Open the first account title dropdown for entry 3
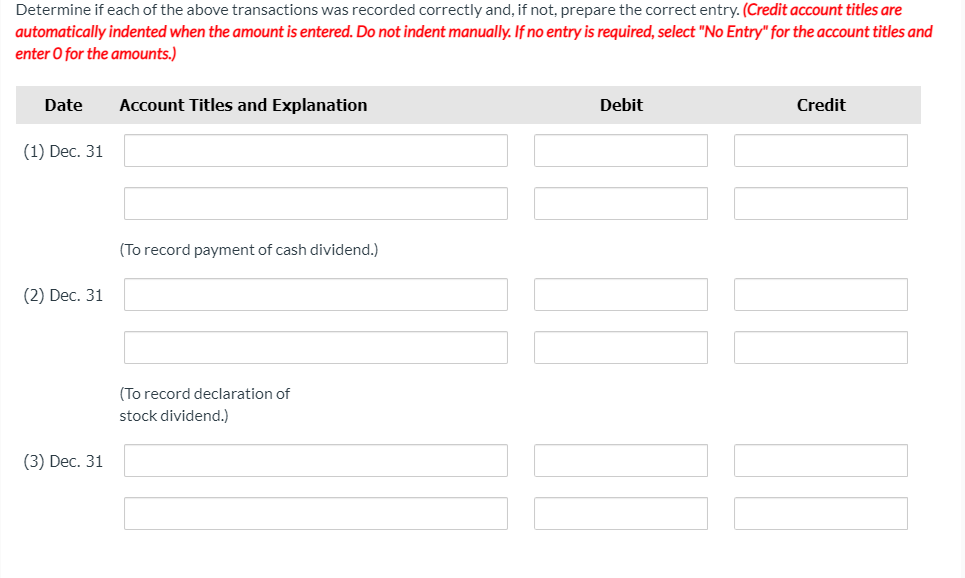965x578 pixels. (x=315, y=460)
